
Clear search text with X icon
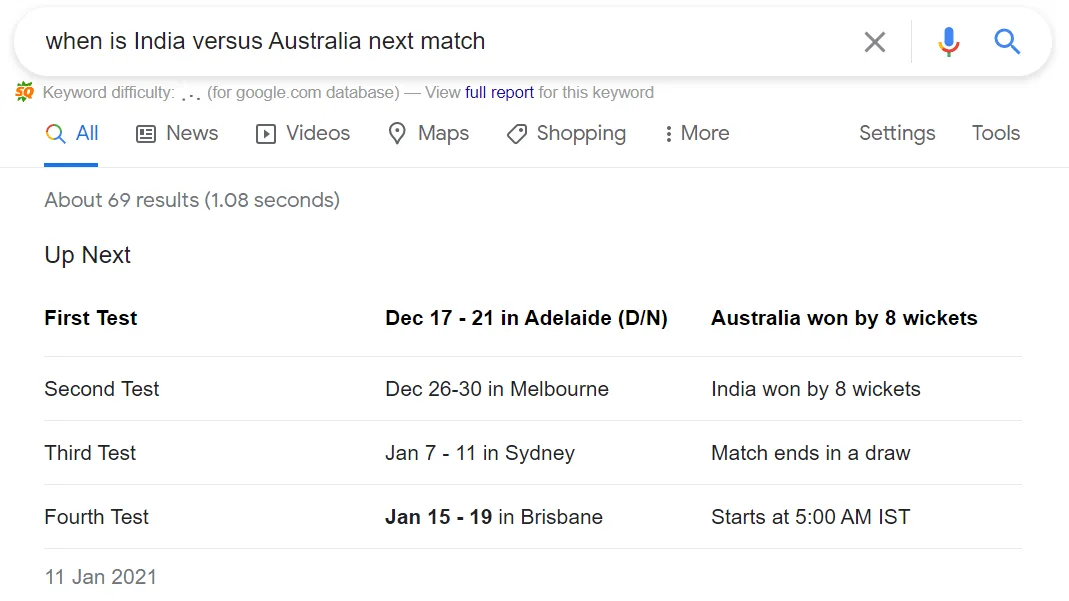tap(874, 42)
